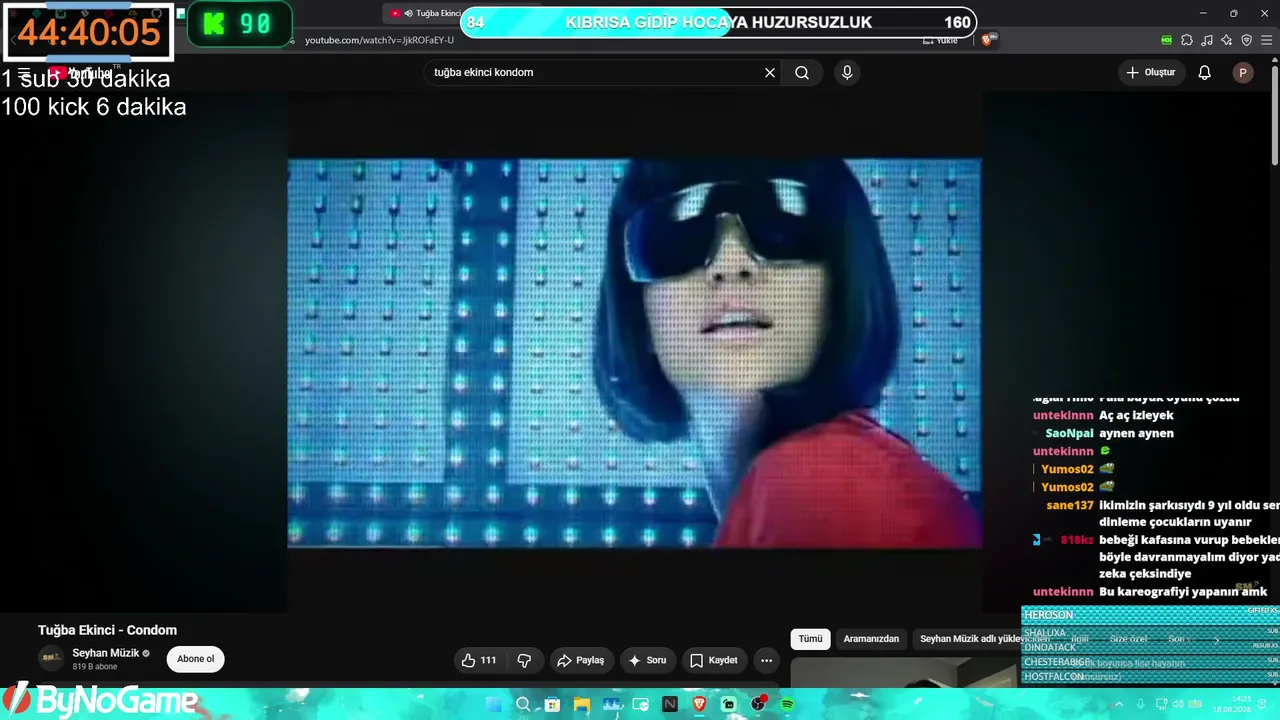Click the 819 B abone subscriber count

pos(95,667)
